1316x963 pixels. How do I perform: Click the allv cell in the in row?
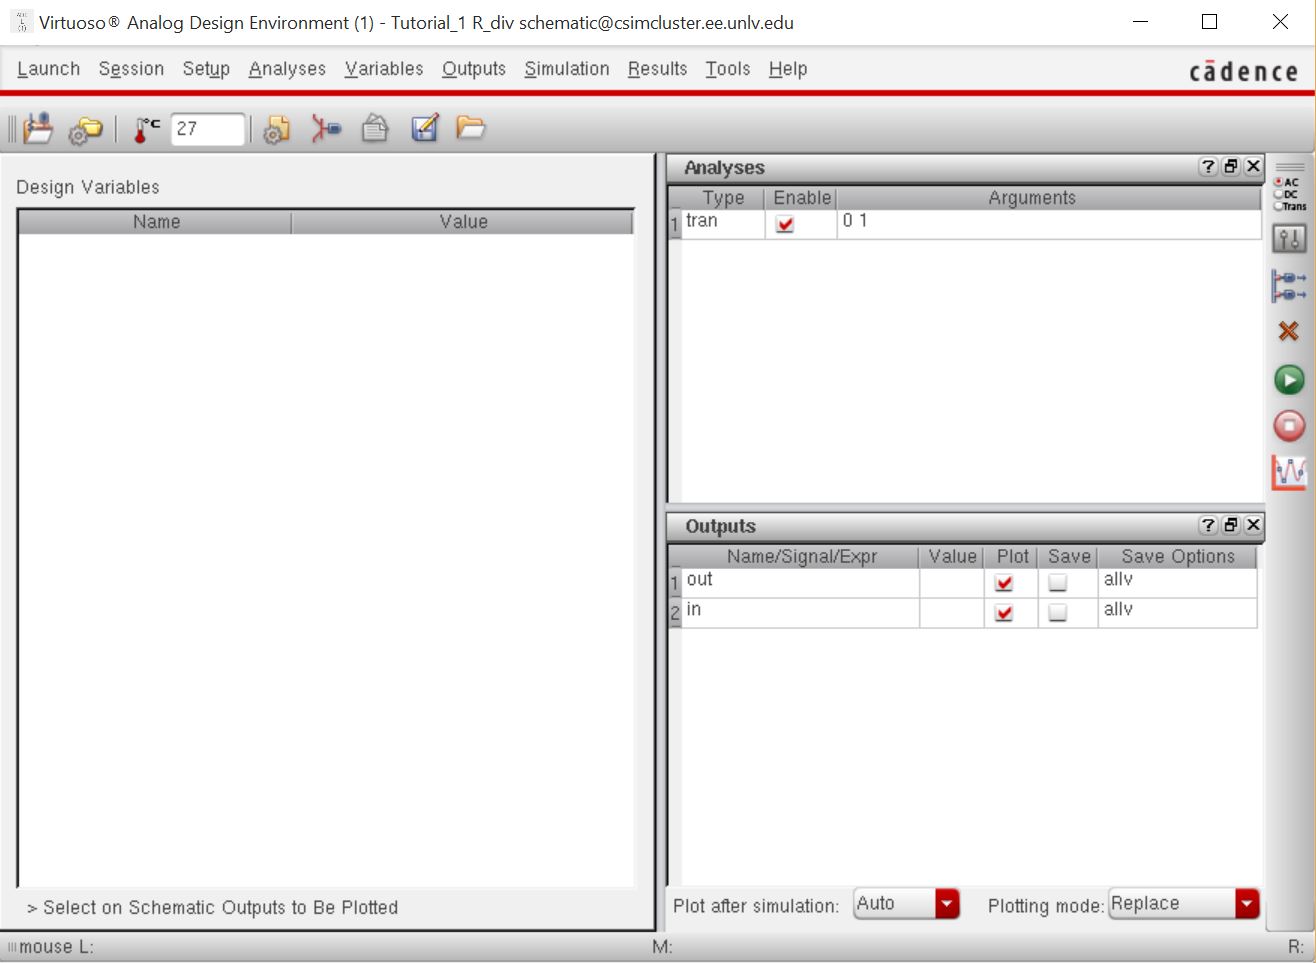point(1177,613)
